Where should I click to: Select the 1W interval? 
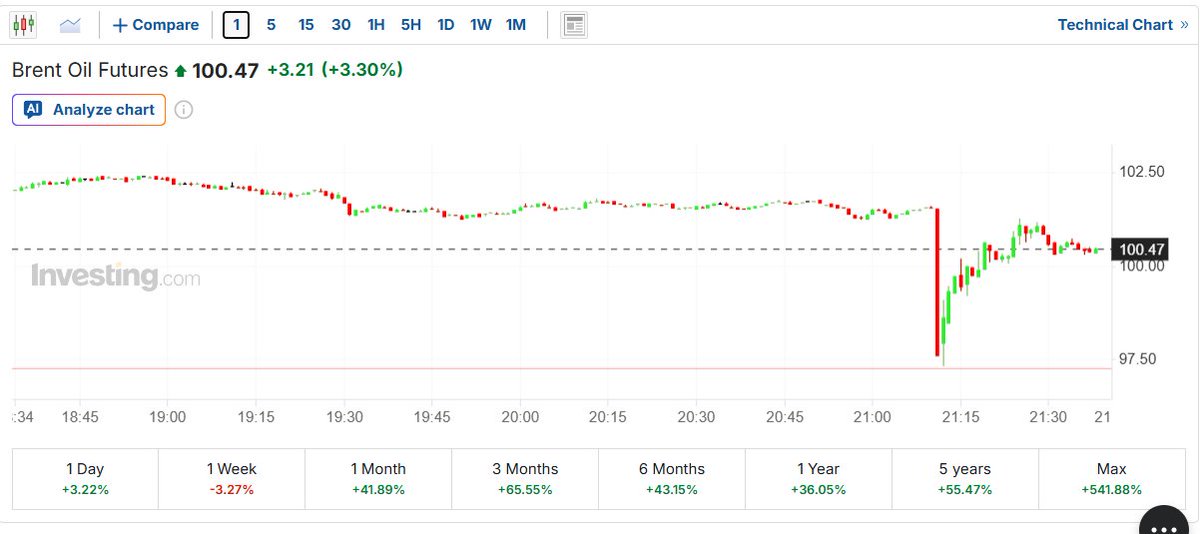[x=481, y=25]
